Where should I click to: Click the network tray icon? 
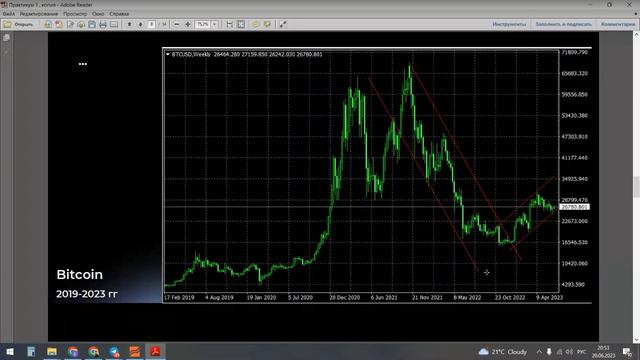click(560, 352)
